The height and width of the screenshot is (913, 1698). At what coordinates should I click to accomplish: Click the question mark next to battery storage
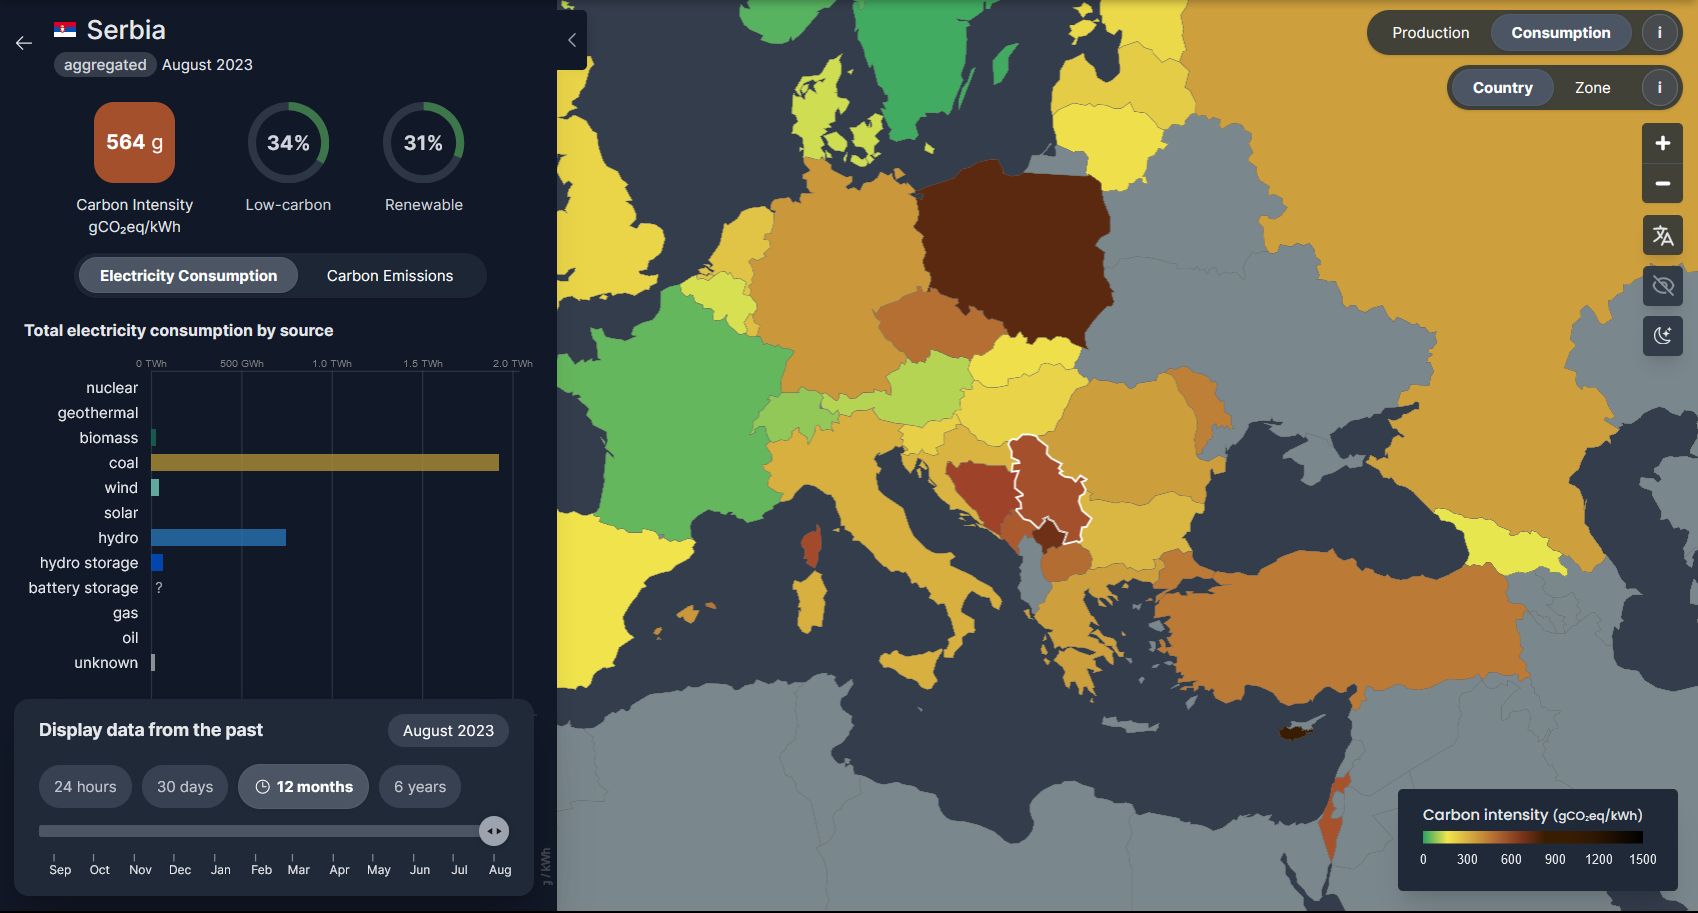160,587
